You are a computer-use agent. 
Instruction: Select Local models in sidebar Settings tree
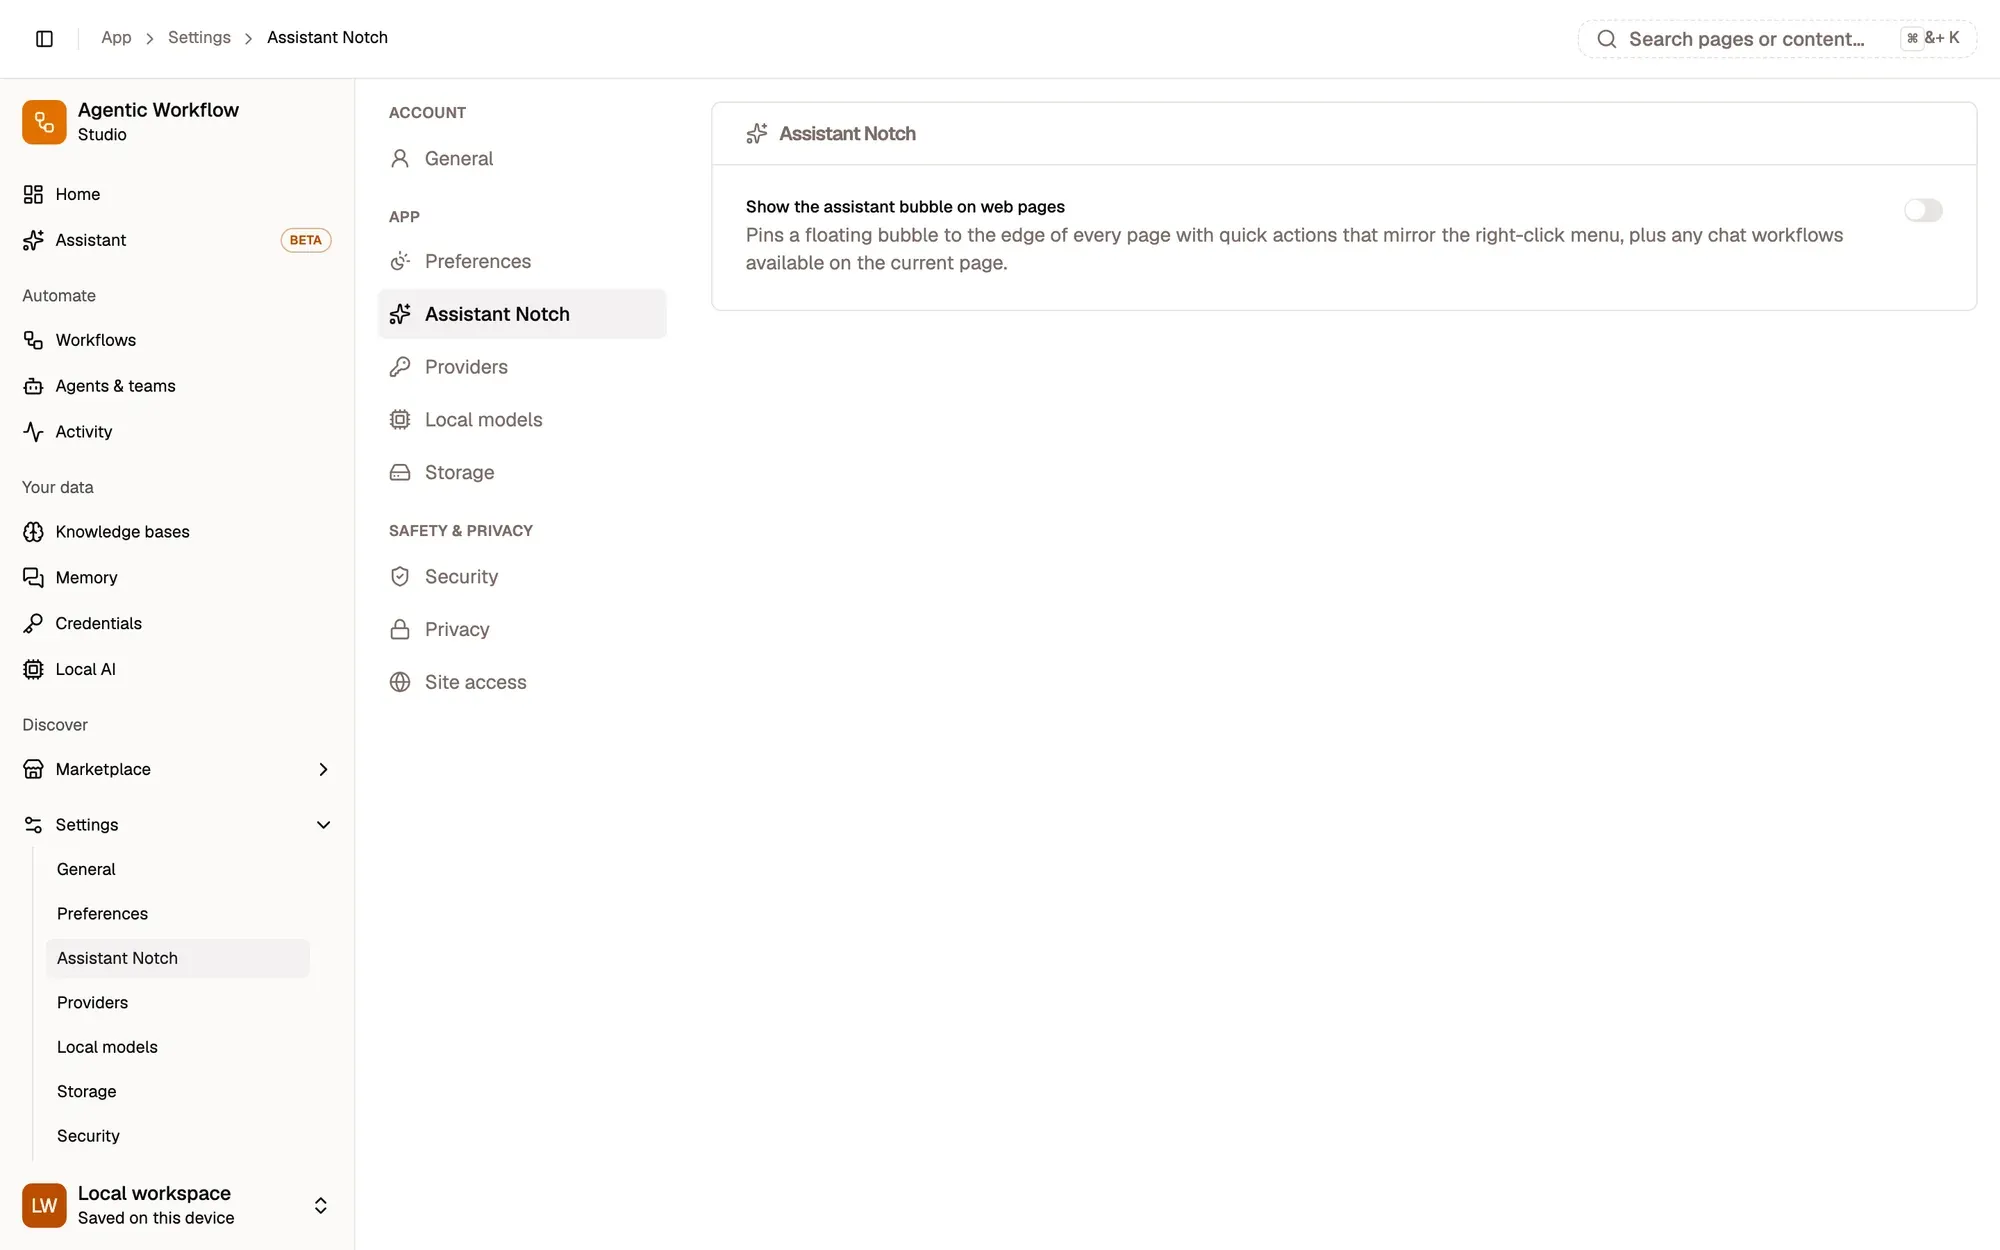178,1047
